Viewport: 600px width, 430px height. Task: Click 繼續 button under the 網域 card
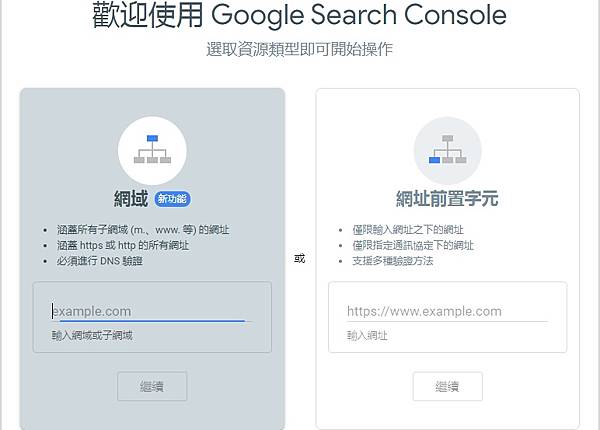[x=152, y=386]
